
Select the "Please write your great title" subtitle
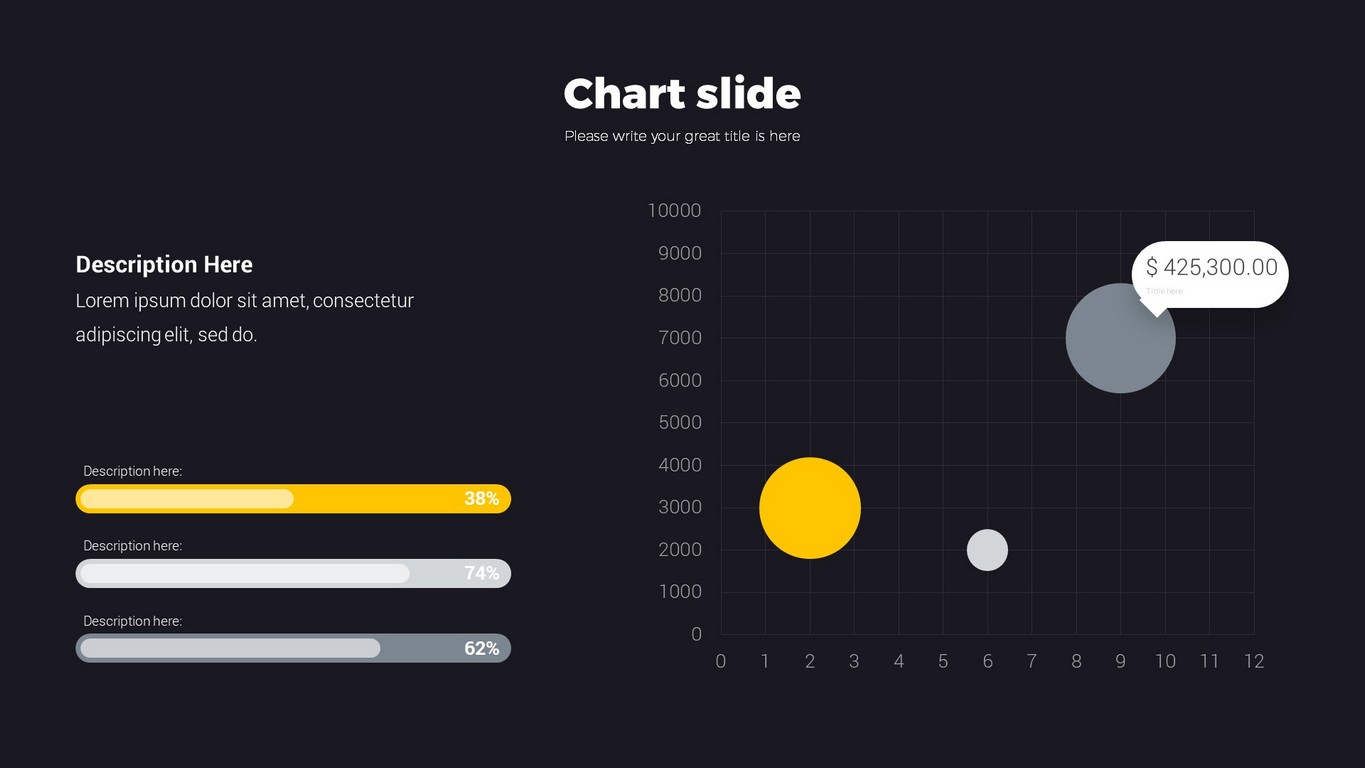click(x=682, y=136)
